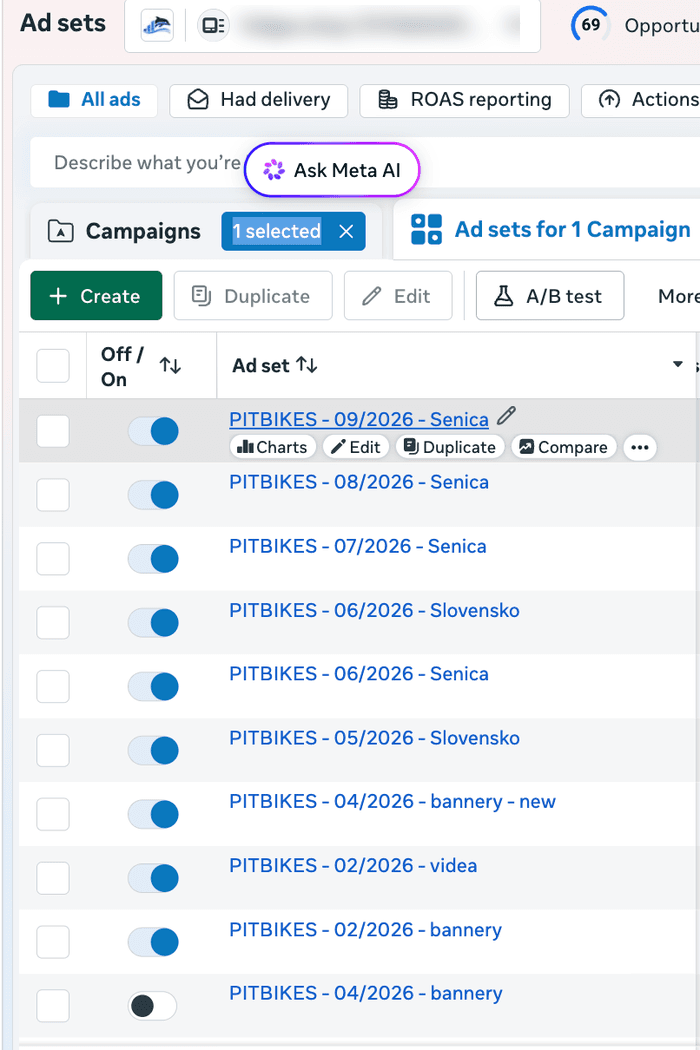Turn off PITBIKES 06/2026 Senica toggle

point(153,686)
